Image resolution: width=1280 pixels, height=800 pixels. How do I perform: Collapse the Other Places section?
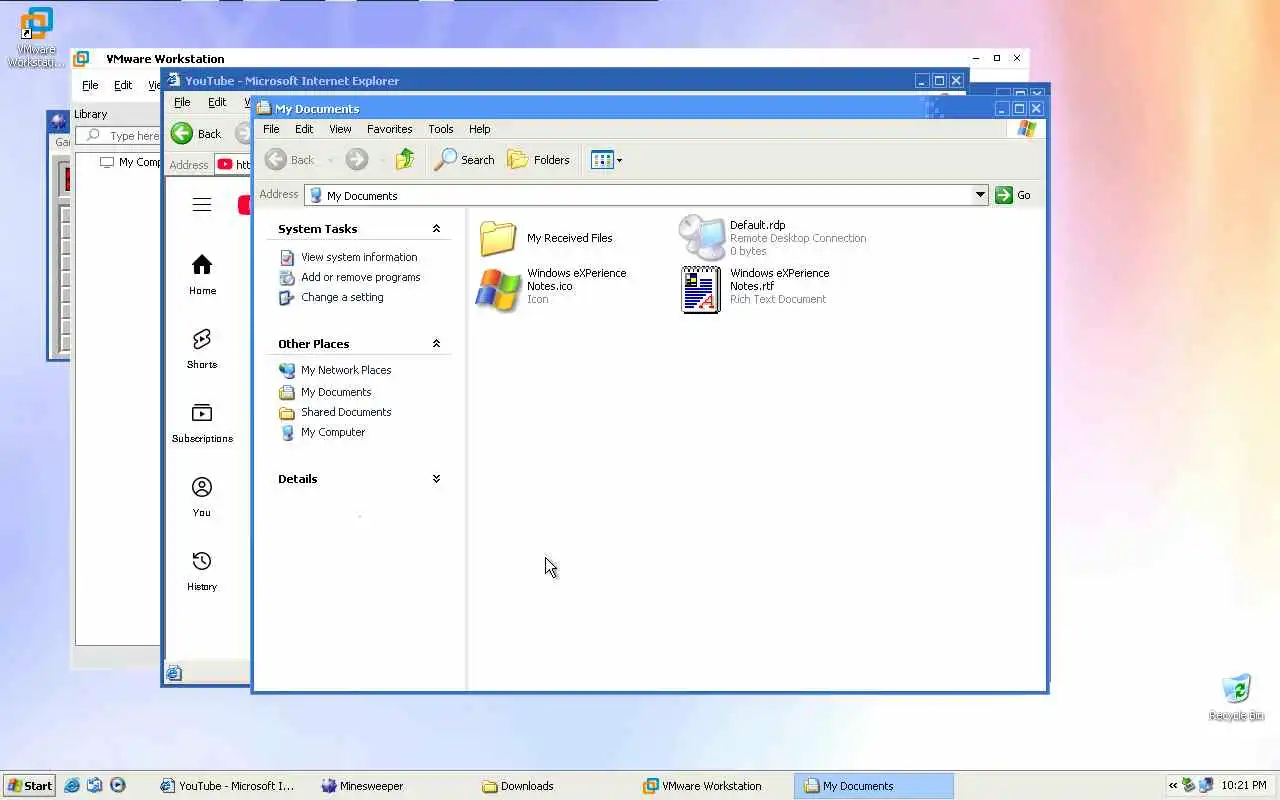(x=436, y=344)
